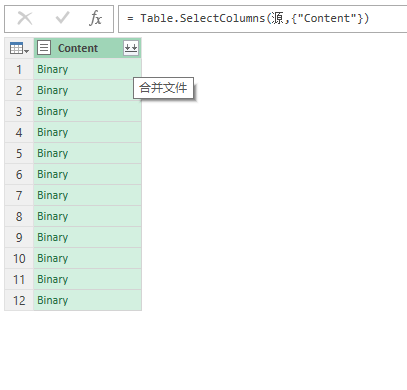
Task: Confirm the formula with checkmark icon
Action: coord(62,18)
